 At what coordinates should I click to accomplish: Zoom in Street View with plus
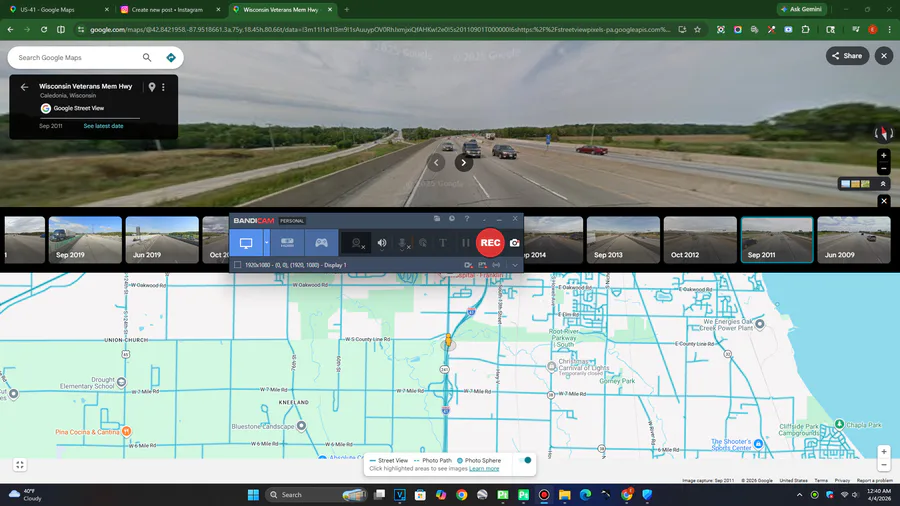tap(884, 155)
